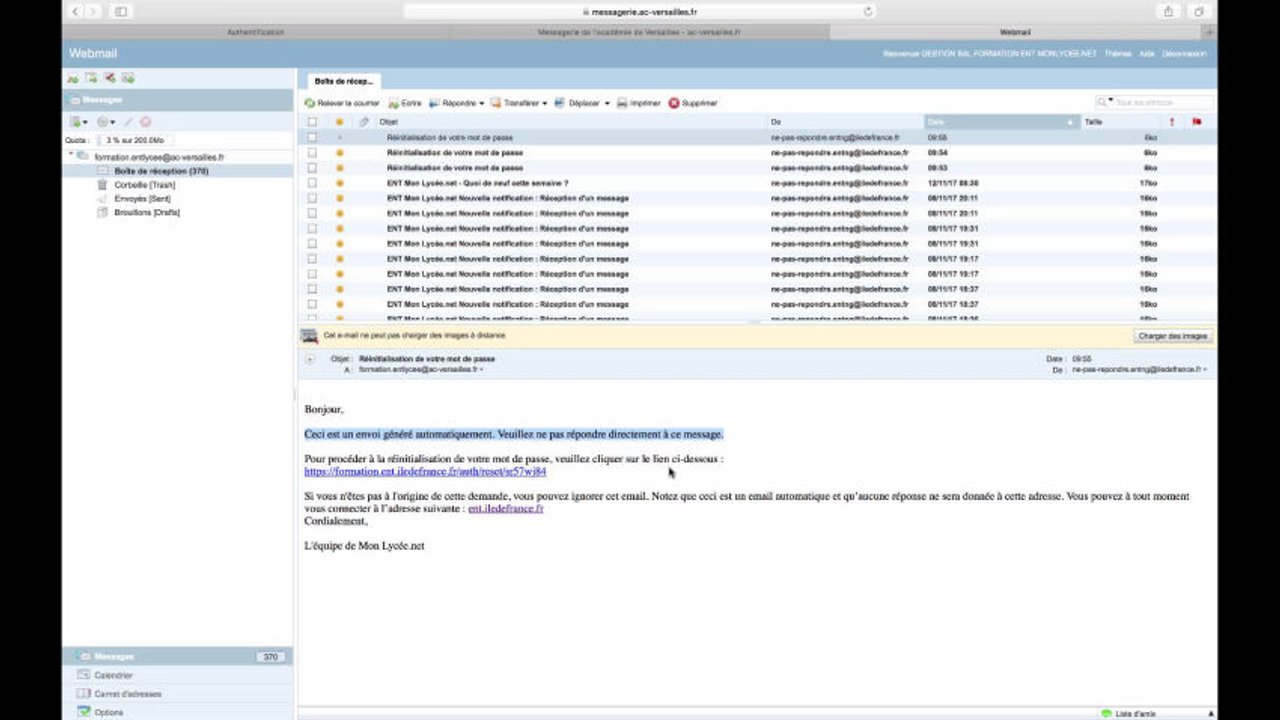Open the Thèmes menu in top bar

(x=1118, y=54)
